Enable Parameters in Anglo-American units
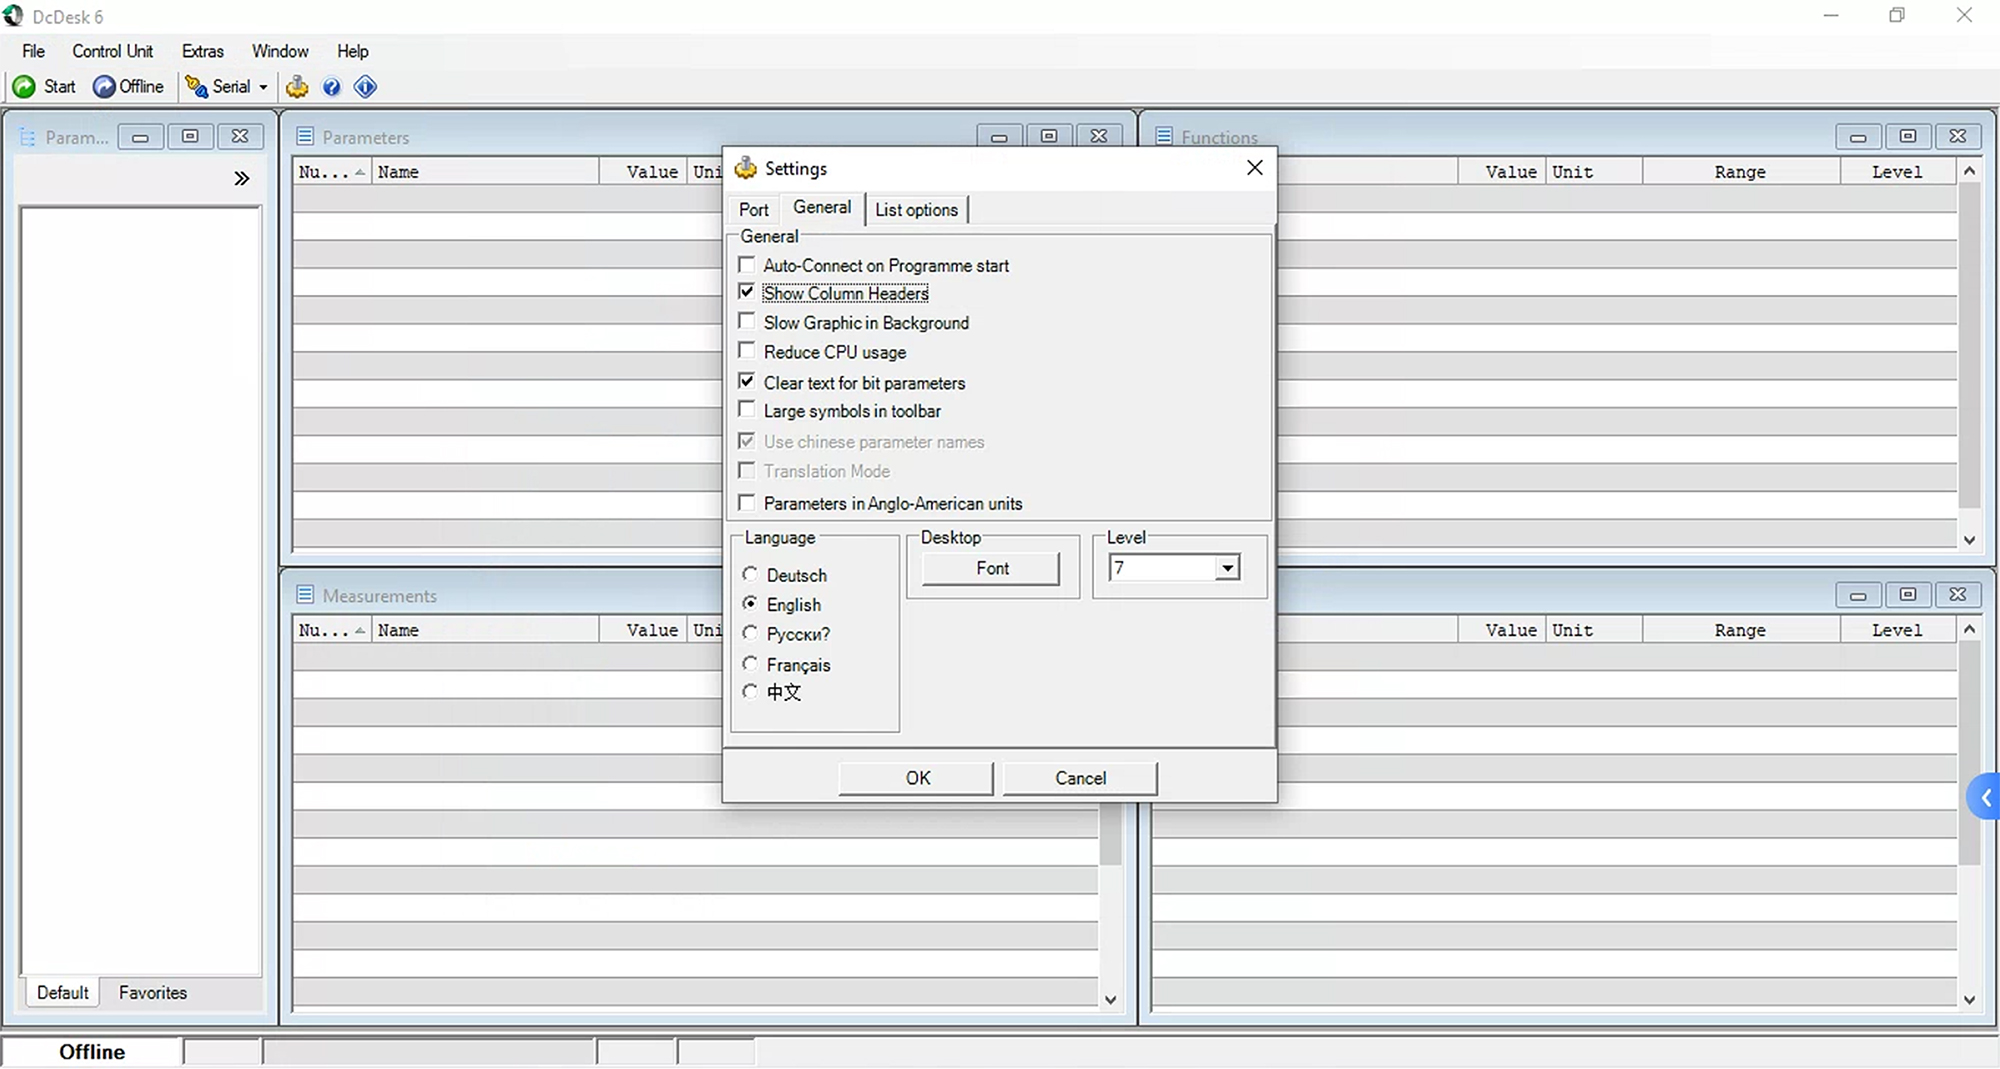2000x1069 pixels. click(x=747, y=502)
